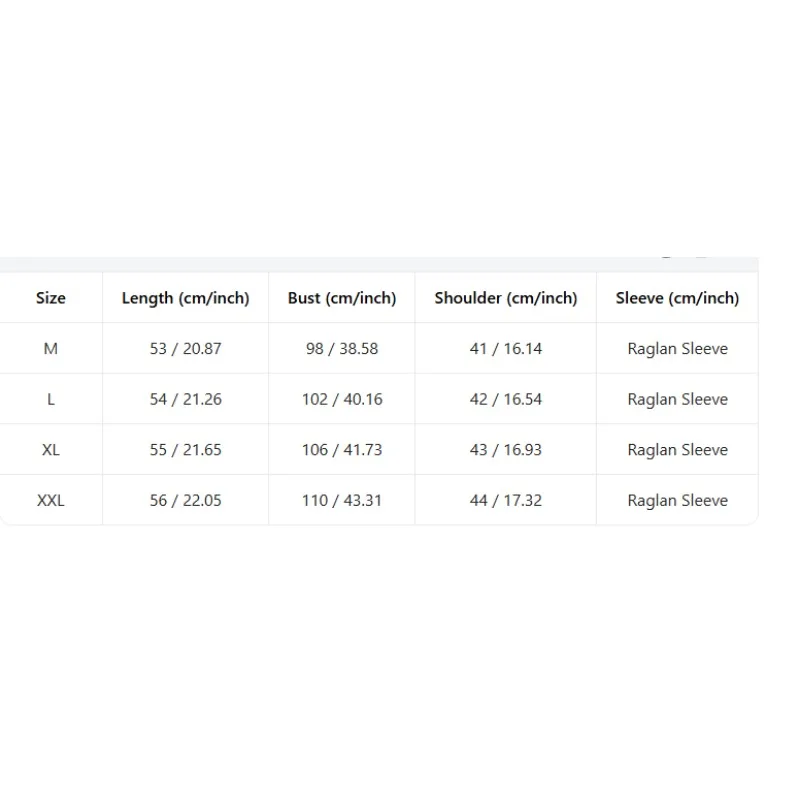The image size is (800, 800).
Task: Click the Sleeve (cm/inch) header
Action: click(677, 298)
